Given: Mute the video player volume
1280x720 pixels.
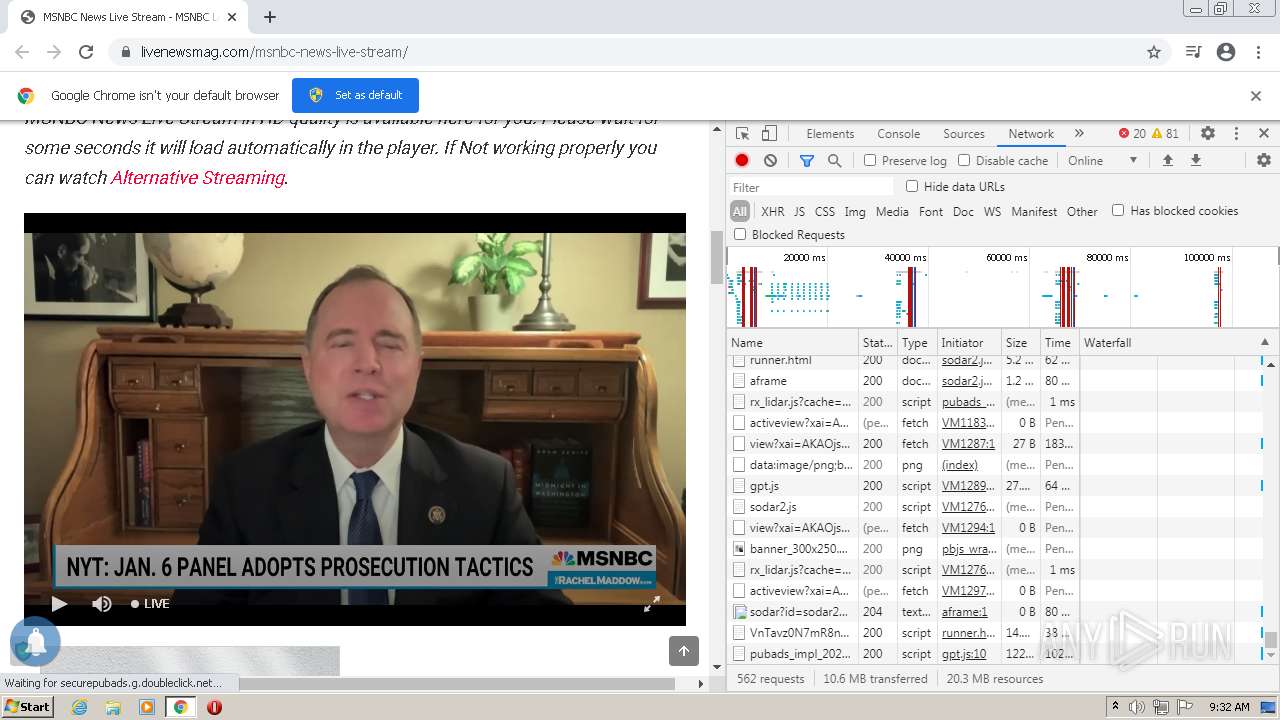Looking at the screenshot, I should [102, 604].
